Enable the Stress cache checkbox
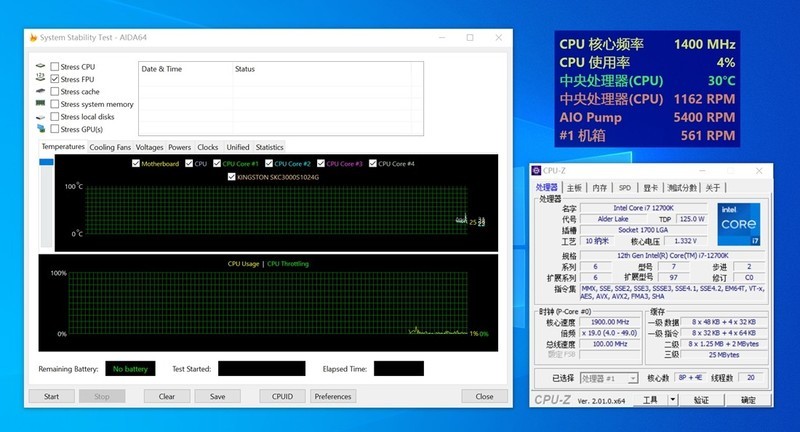 coord(55,91)
